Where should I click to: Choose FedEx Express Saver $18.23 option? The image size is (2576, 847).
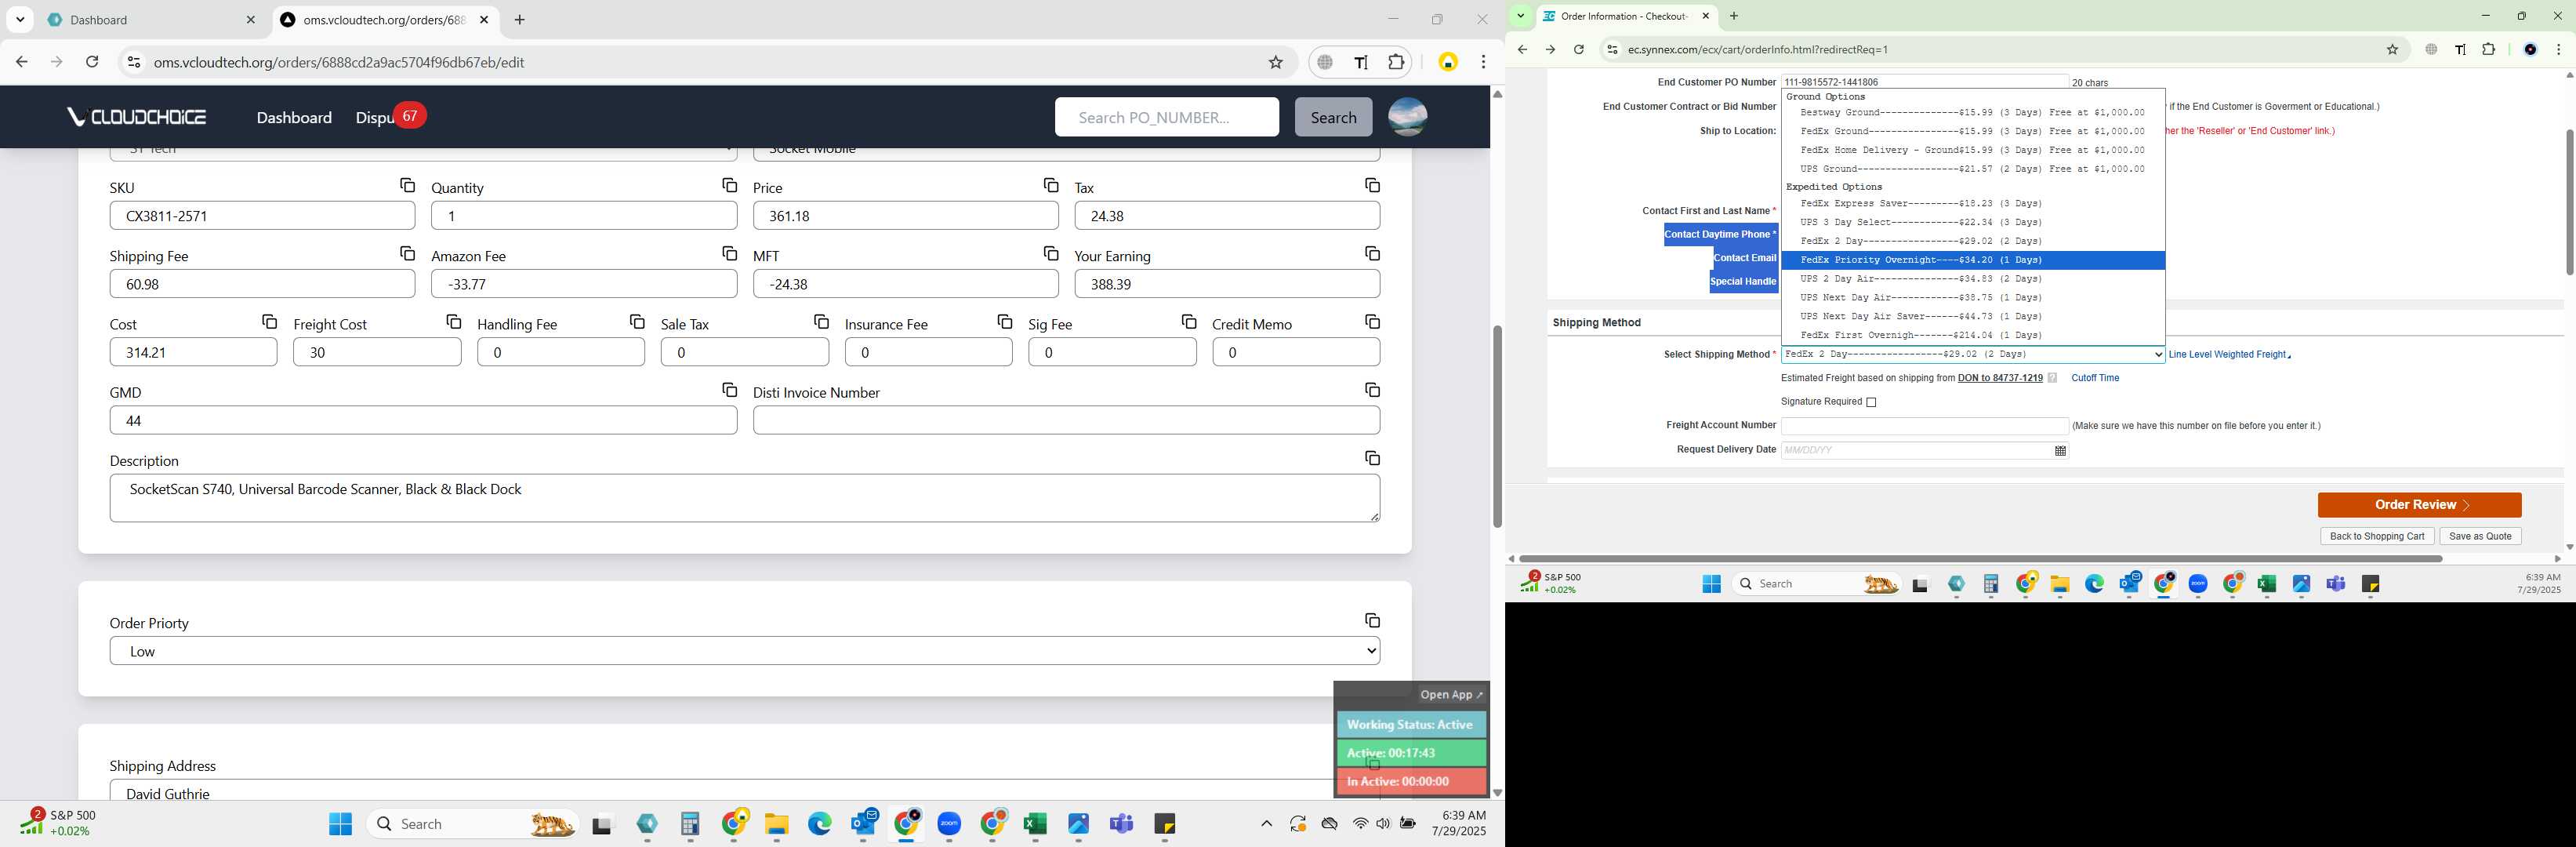[x=1972, y=204]
